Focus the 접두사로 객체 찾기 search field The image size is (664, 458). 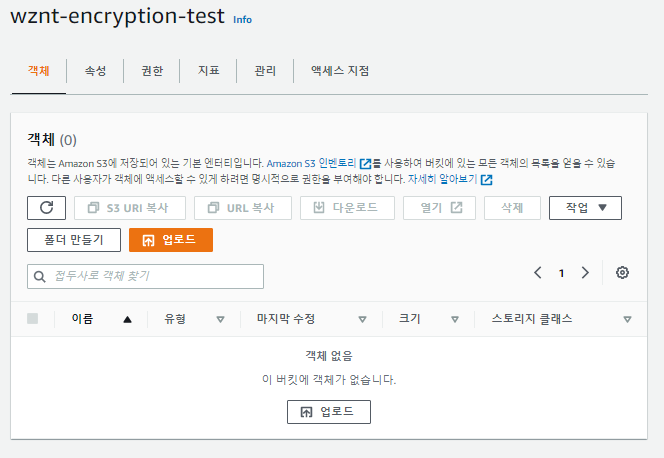[145, 277]
